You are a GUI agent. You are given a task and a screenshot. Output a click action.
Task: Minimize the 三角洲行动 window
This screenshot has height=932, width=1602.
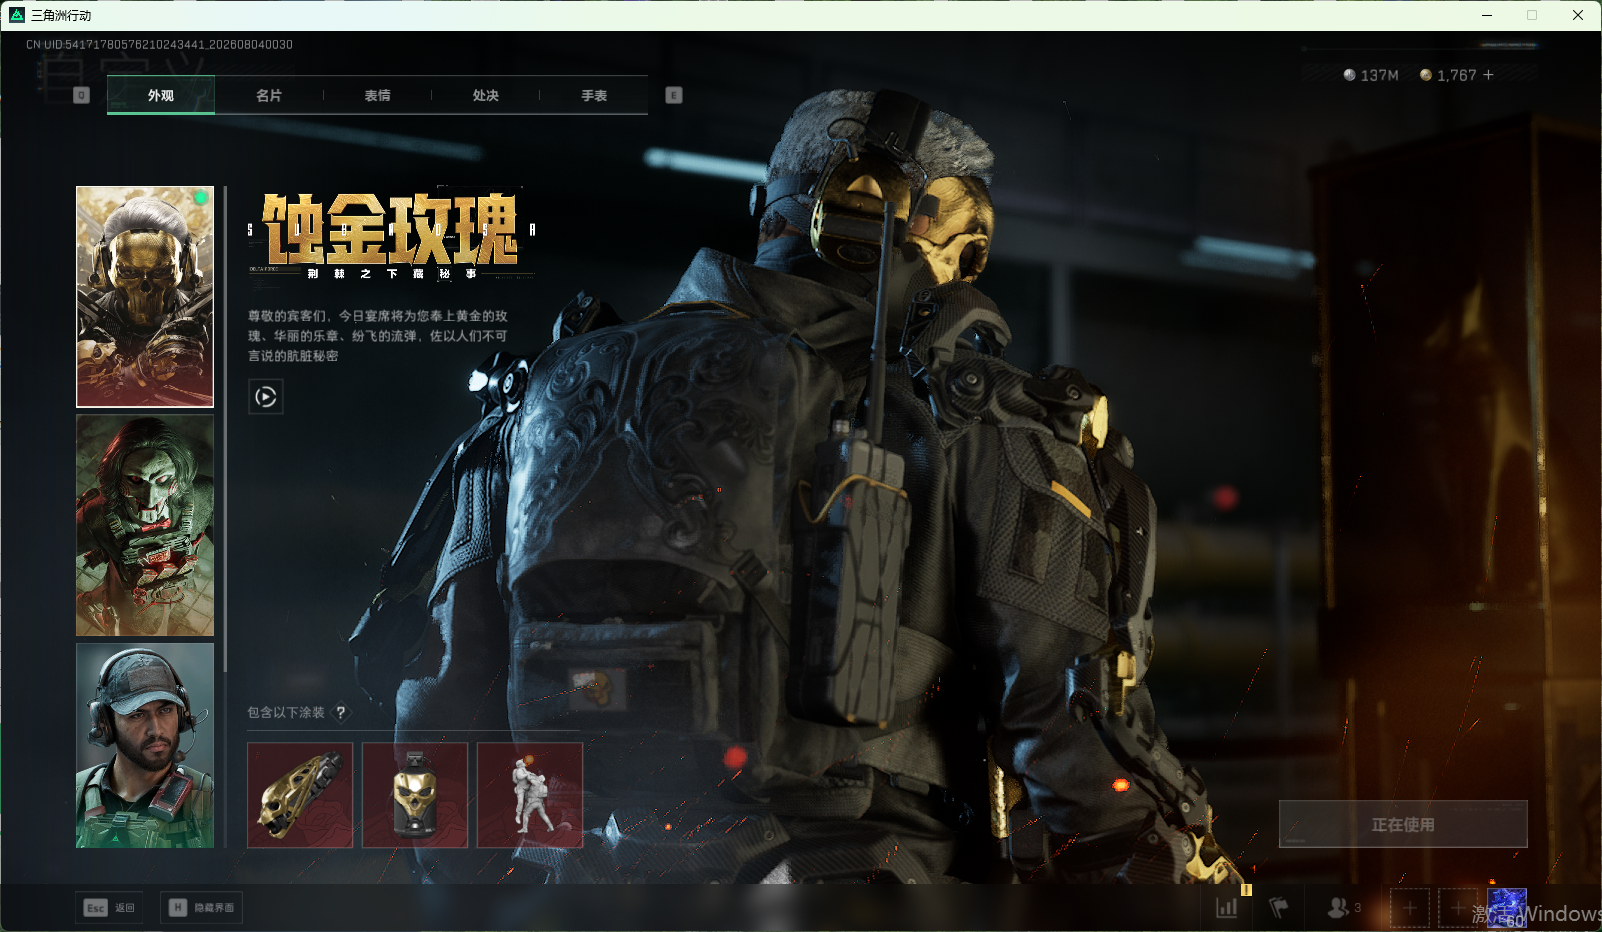point(1487,15)
